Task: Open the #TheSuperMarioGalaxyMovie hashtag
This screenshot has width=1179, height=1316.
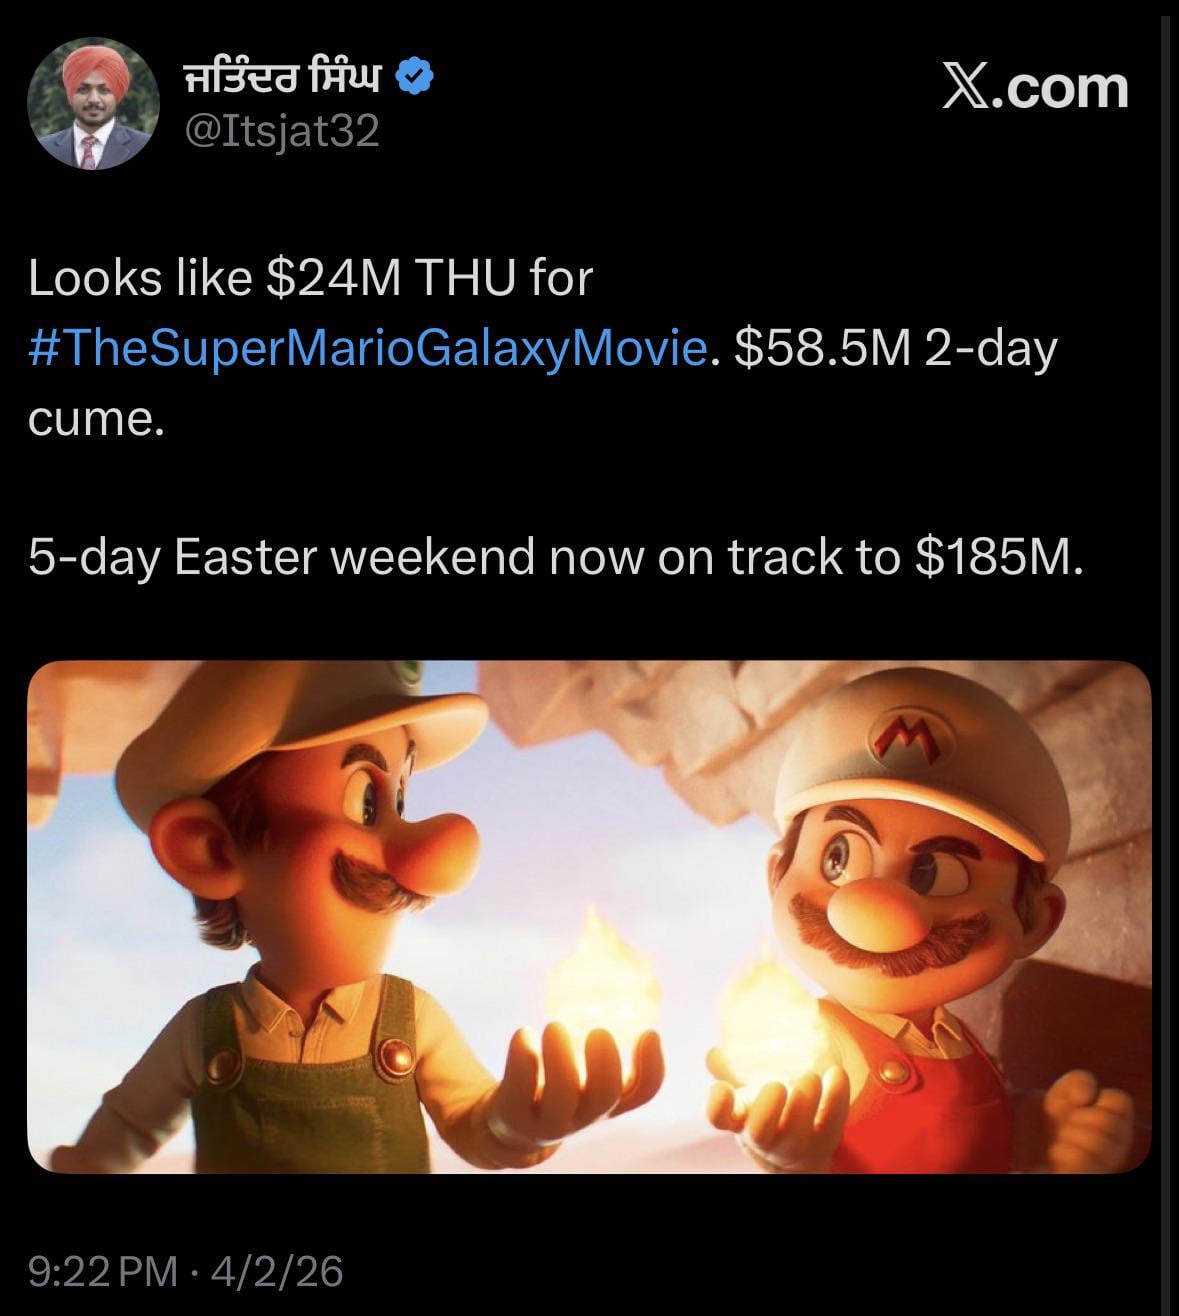Action: [368, 349]
